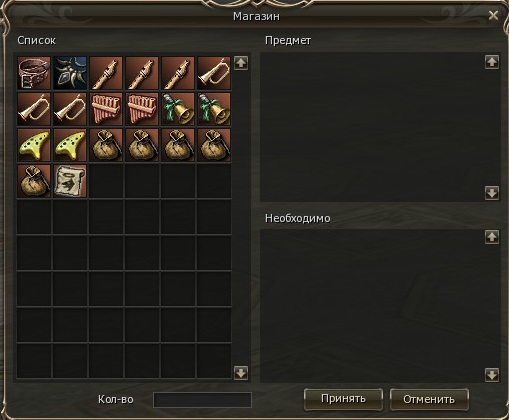Focus the Кол-во quantity input field
Viewport: 509px width, 420px height.
pos(202,400)
